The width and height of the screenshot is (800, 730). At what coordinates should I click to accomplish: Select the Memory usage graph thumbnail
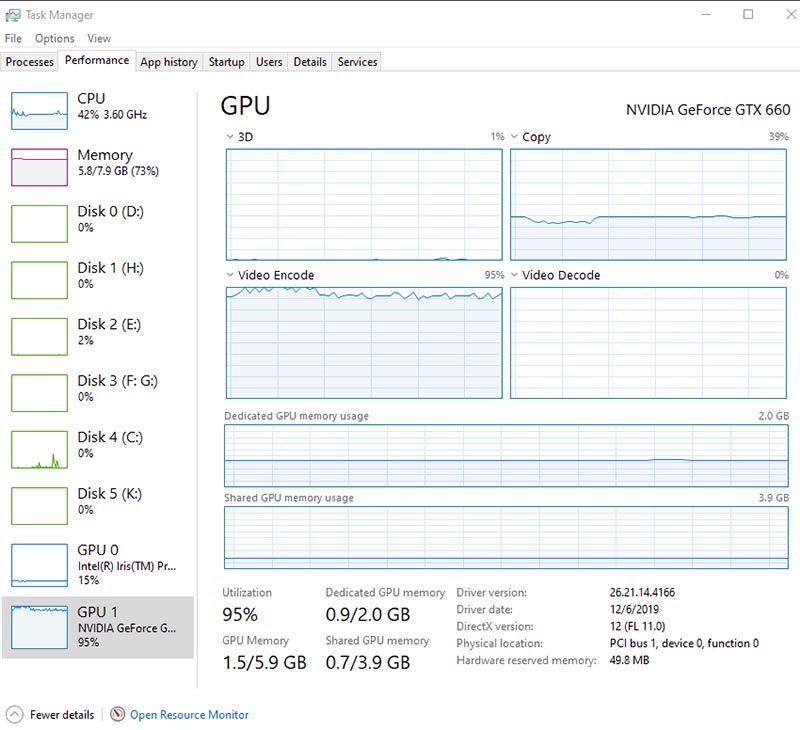click(39, 167)
